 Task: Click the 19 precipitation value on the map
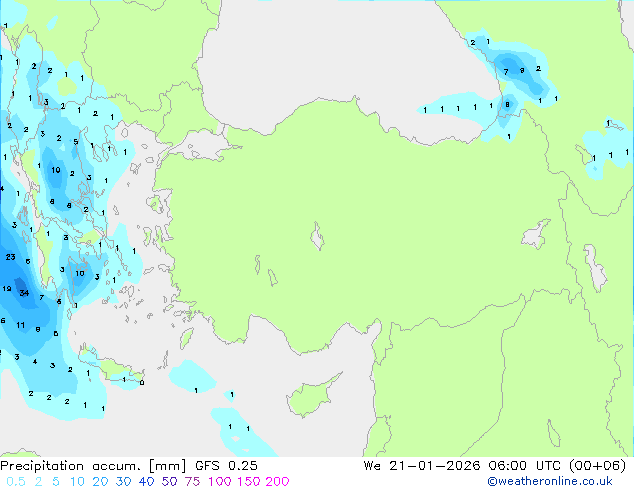click(x=6, y=289)
